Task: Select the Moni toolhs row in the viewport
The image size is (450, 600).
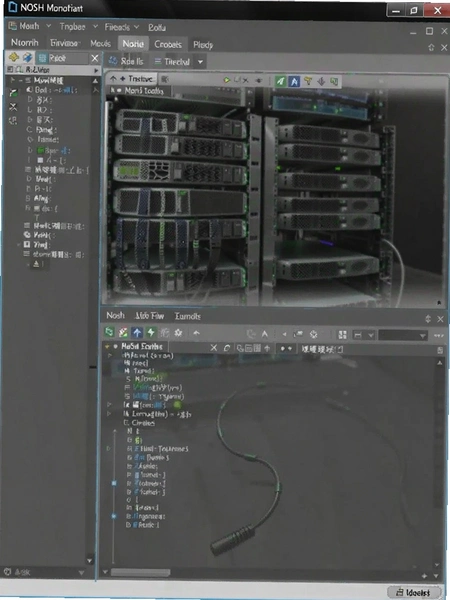Action: coord(140,90)
